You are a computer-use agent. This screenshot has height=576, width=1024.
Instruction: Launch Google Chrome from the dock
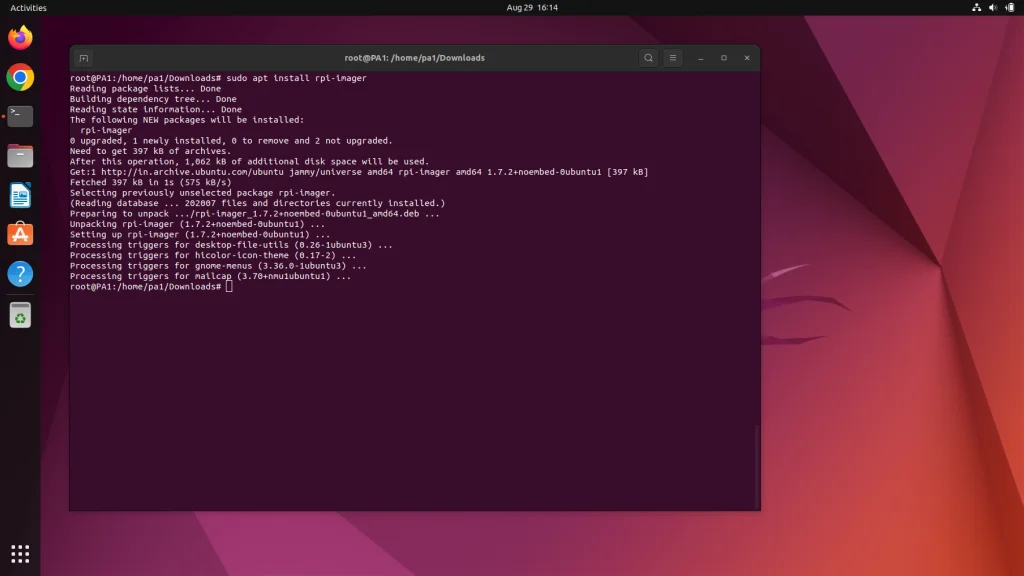coord(20,77)
